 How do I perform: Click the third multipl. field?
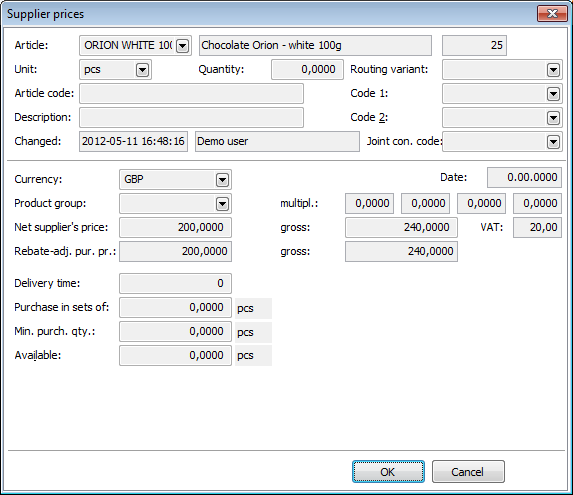pos(481,203)
